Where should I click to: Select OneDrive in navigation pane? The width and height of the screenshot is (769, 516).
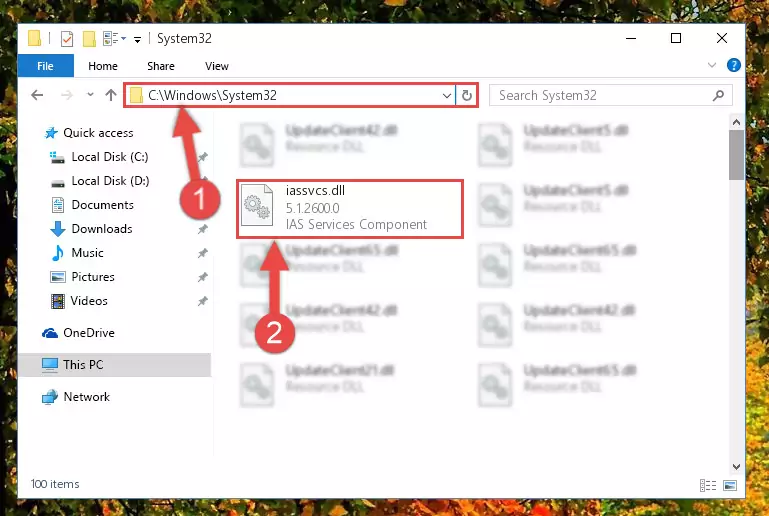tap(89, 333)
